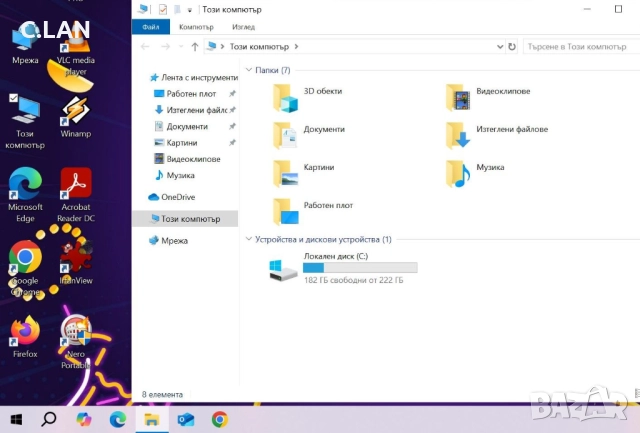
Task: Open chevron before Този компютър in address bar
Action: coord(222,47)
